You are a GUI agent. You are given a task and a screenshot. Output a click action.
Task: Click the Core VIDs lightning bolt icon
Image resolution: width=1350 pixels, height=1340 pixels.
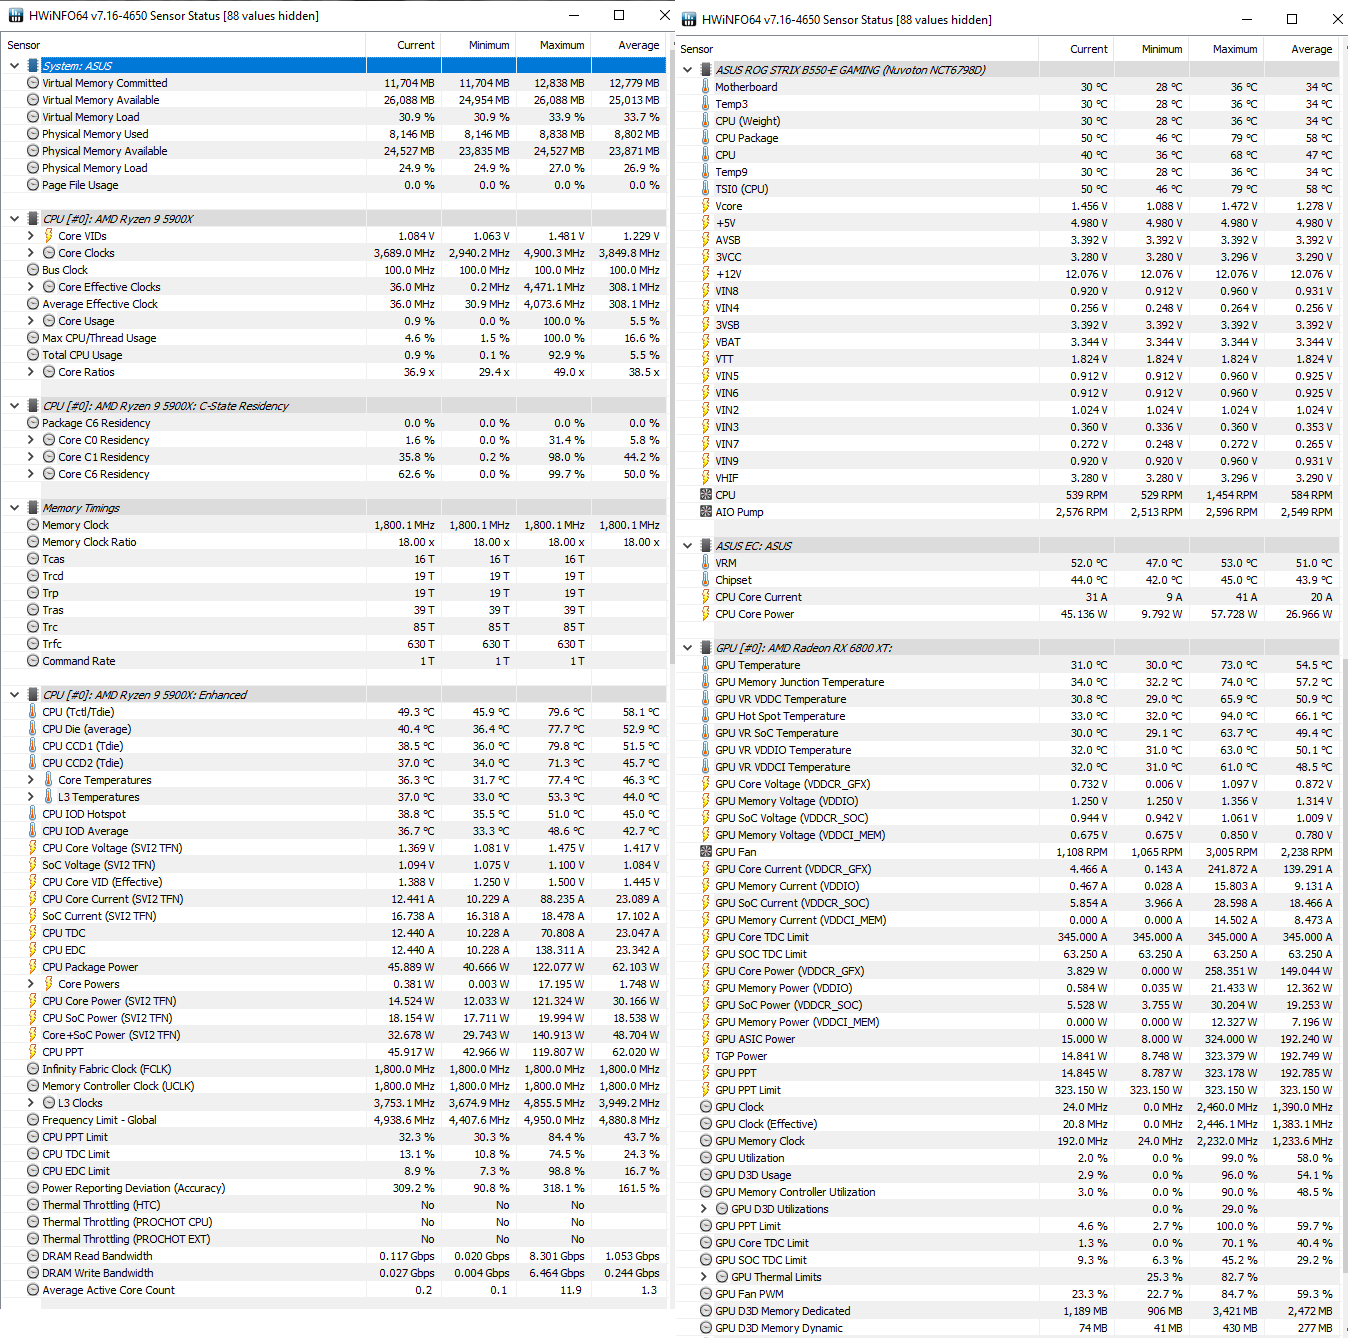[x=49, y=236]
